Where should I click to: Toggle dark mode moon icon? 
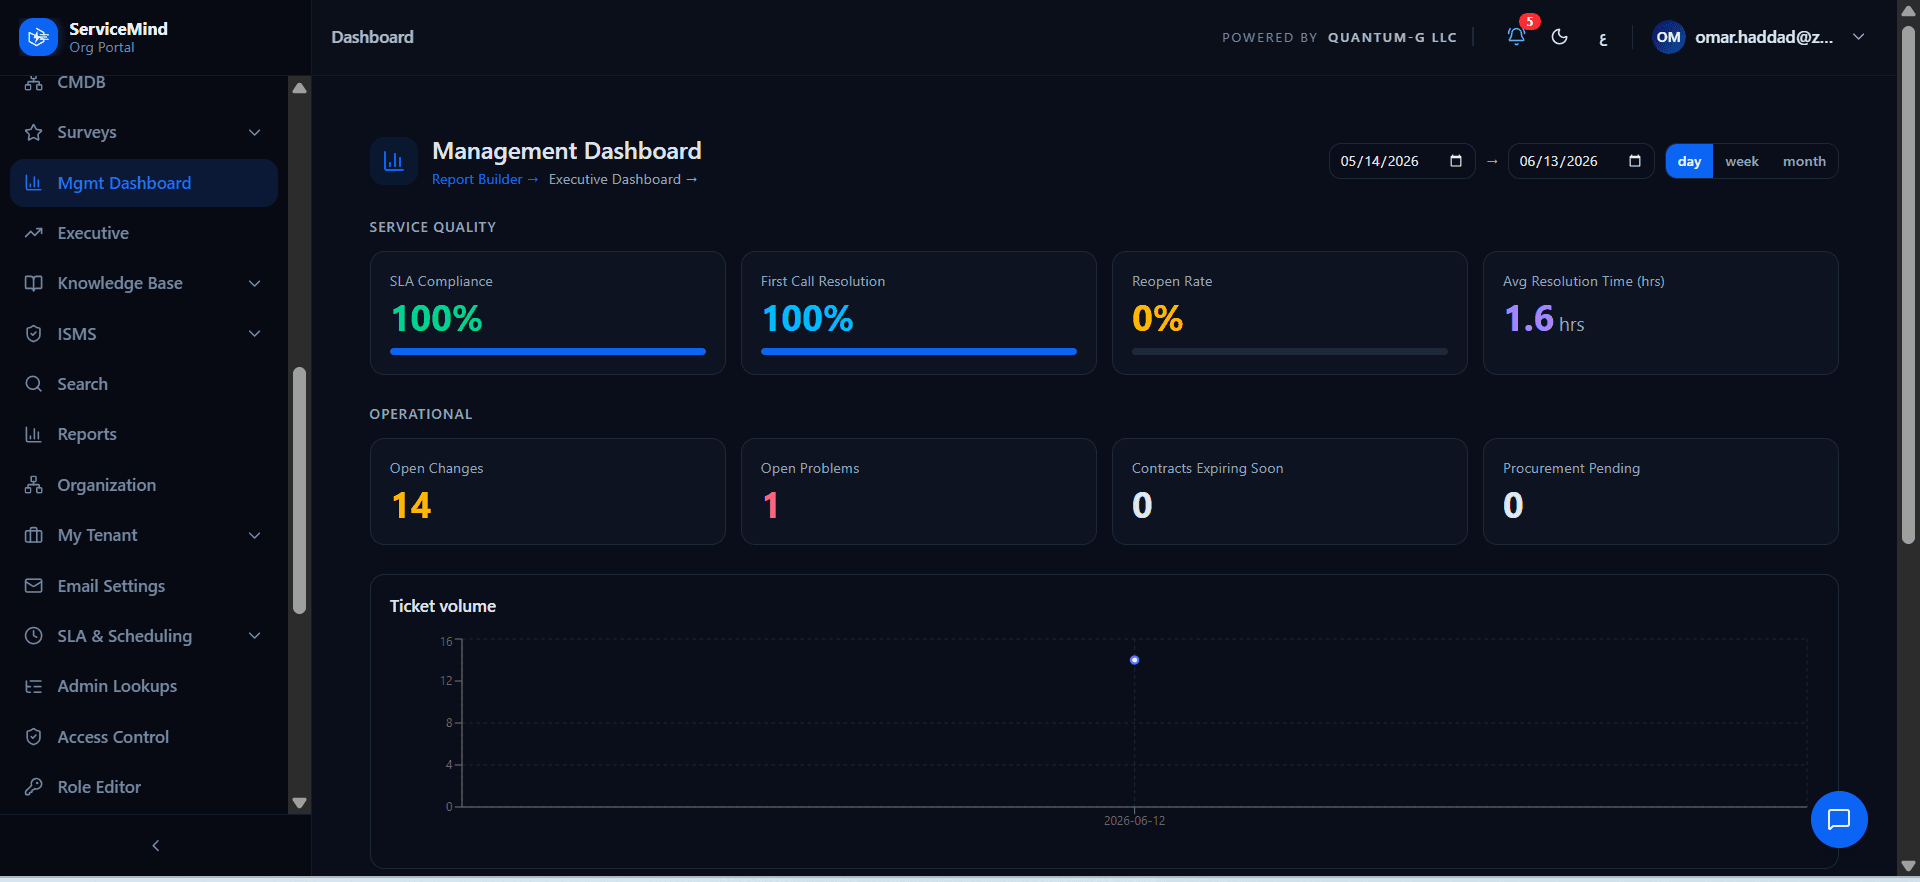1559,37
